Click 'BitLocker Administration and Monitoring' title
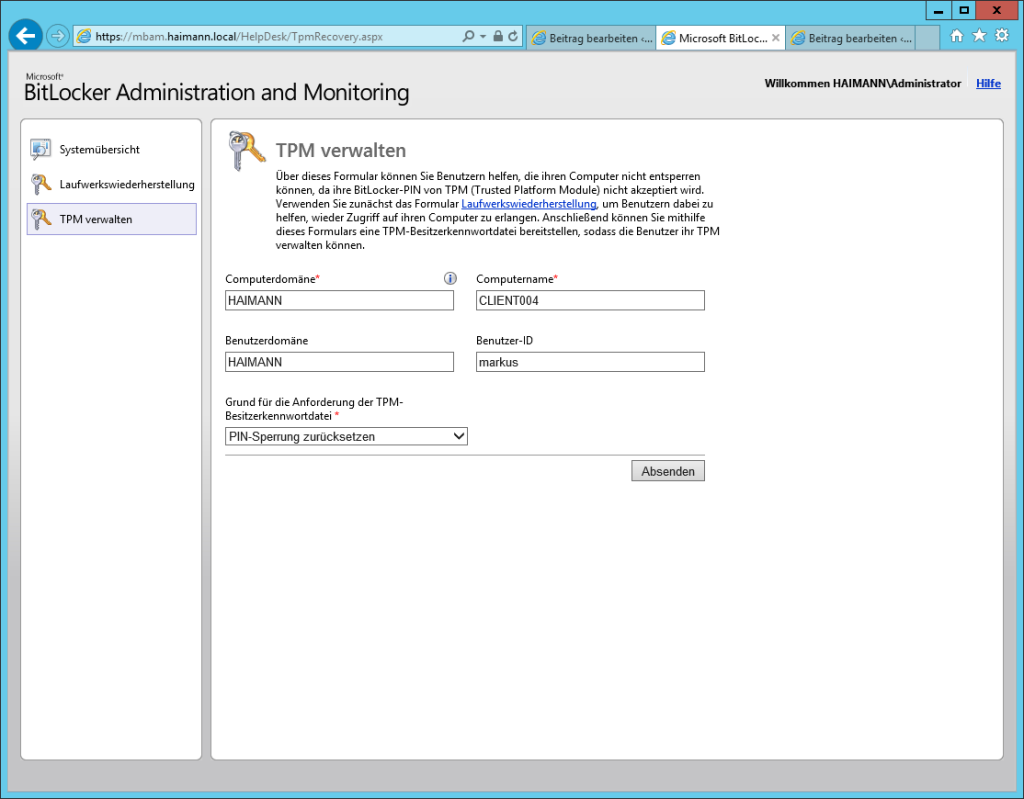This screenshot has width=1024, height=799. (x=216, y=93)
